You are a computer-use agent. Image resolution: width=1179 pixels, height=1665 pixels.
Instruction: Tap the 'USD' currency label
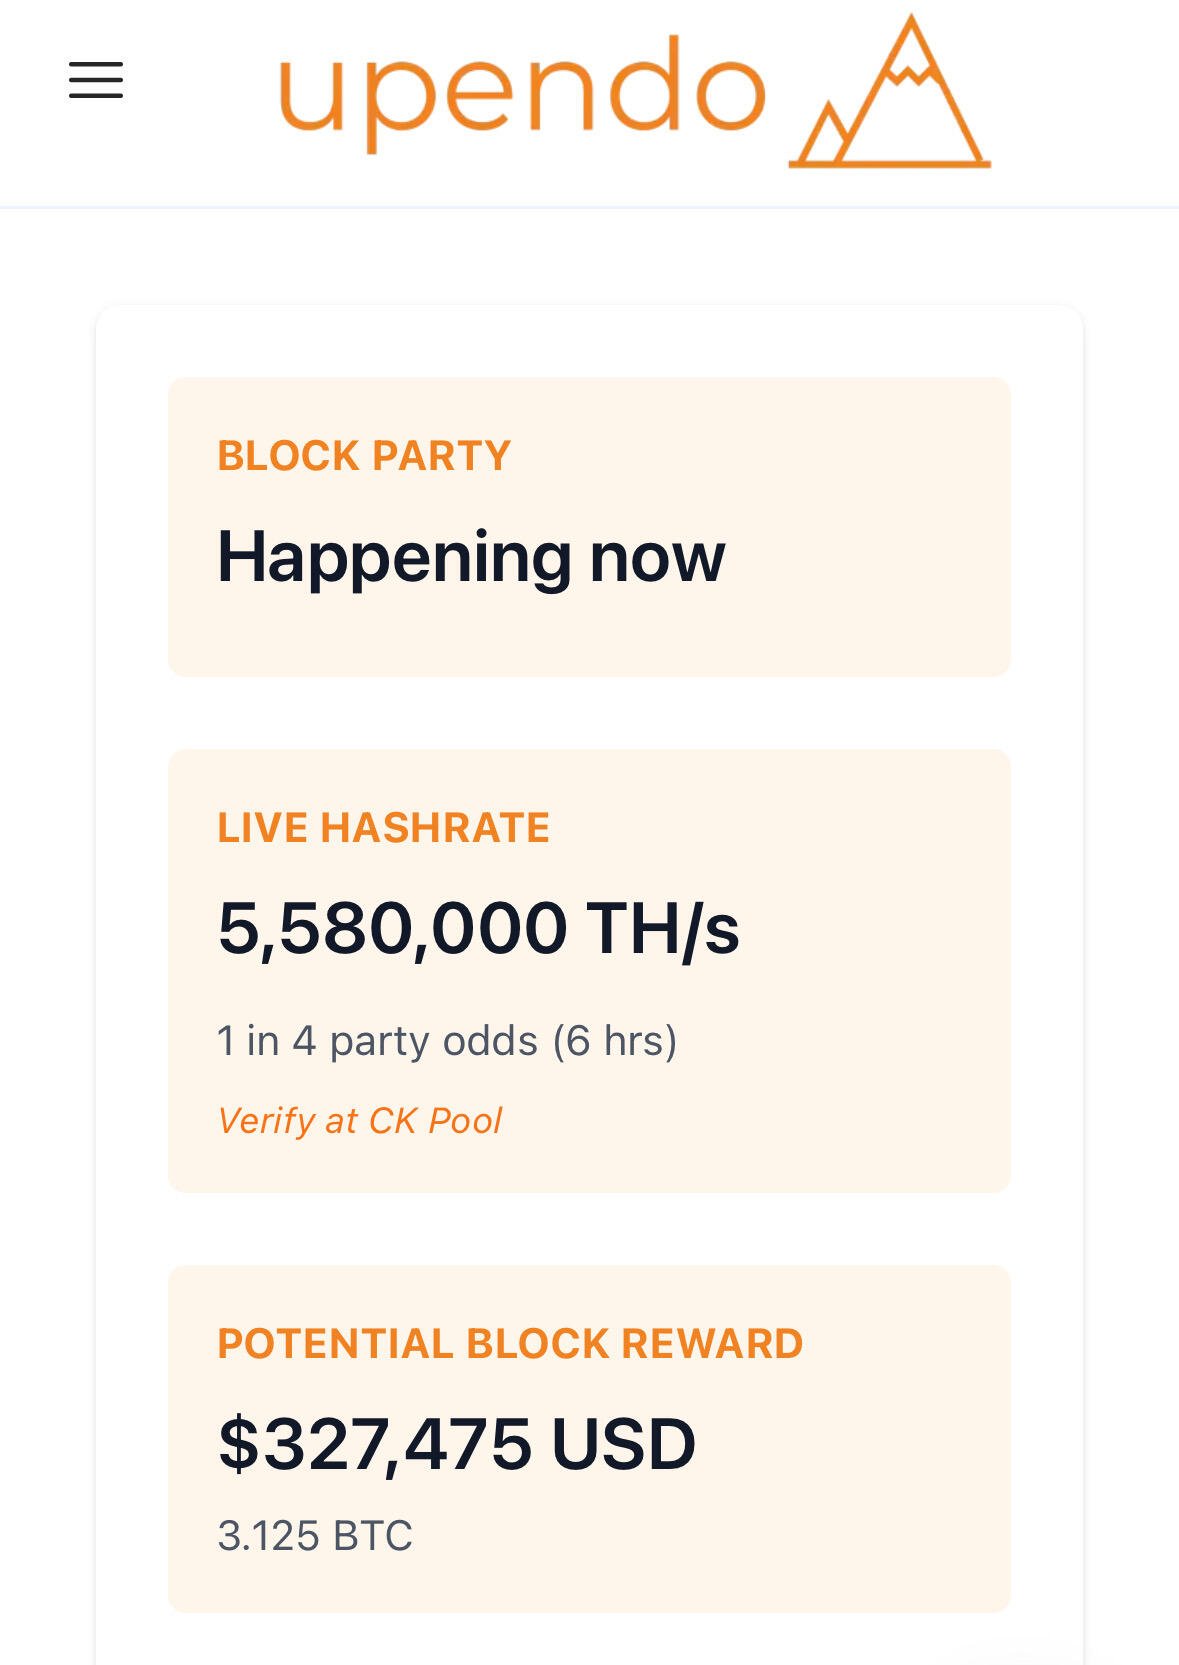click(x=623, y=1444)
